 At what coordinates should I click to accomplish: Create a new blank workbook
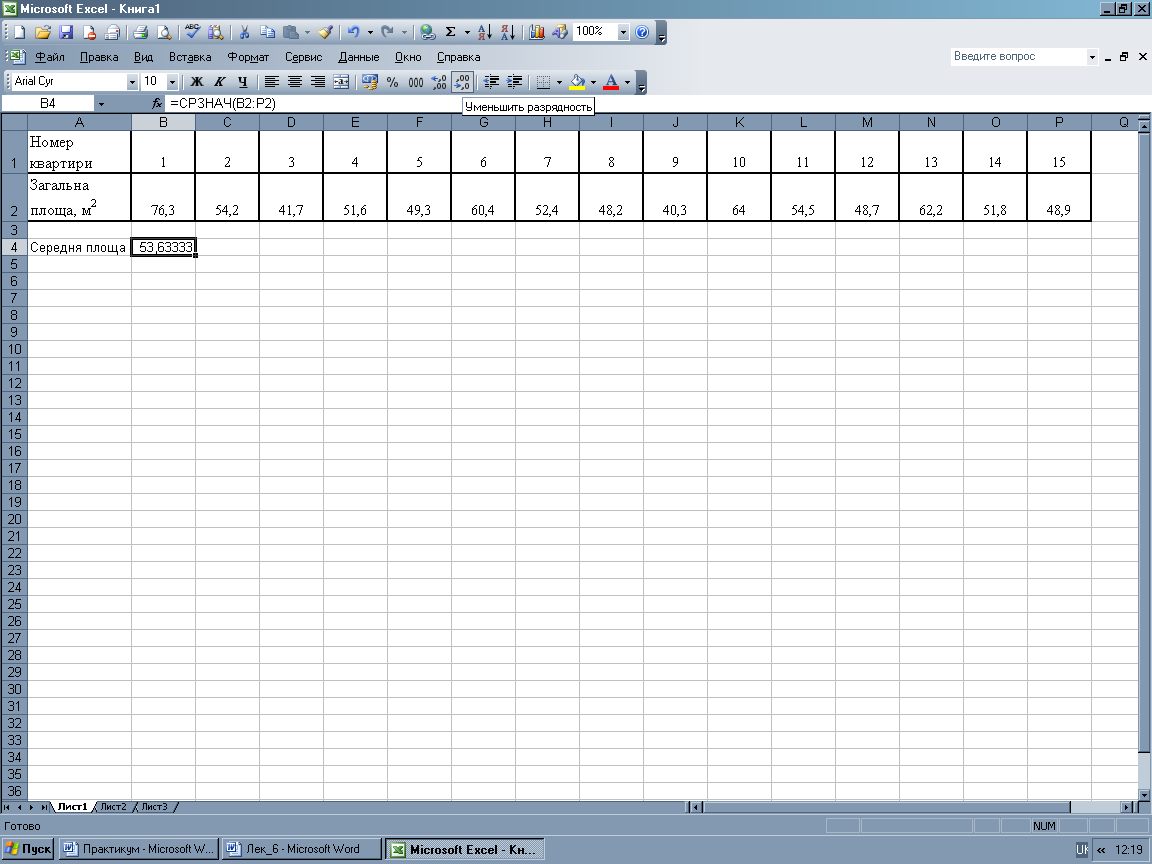pos(20,32)
